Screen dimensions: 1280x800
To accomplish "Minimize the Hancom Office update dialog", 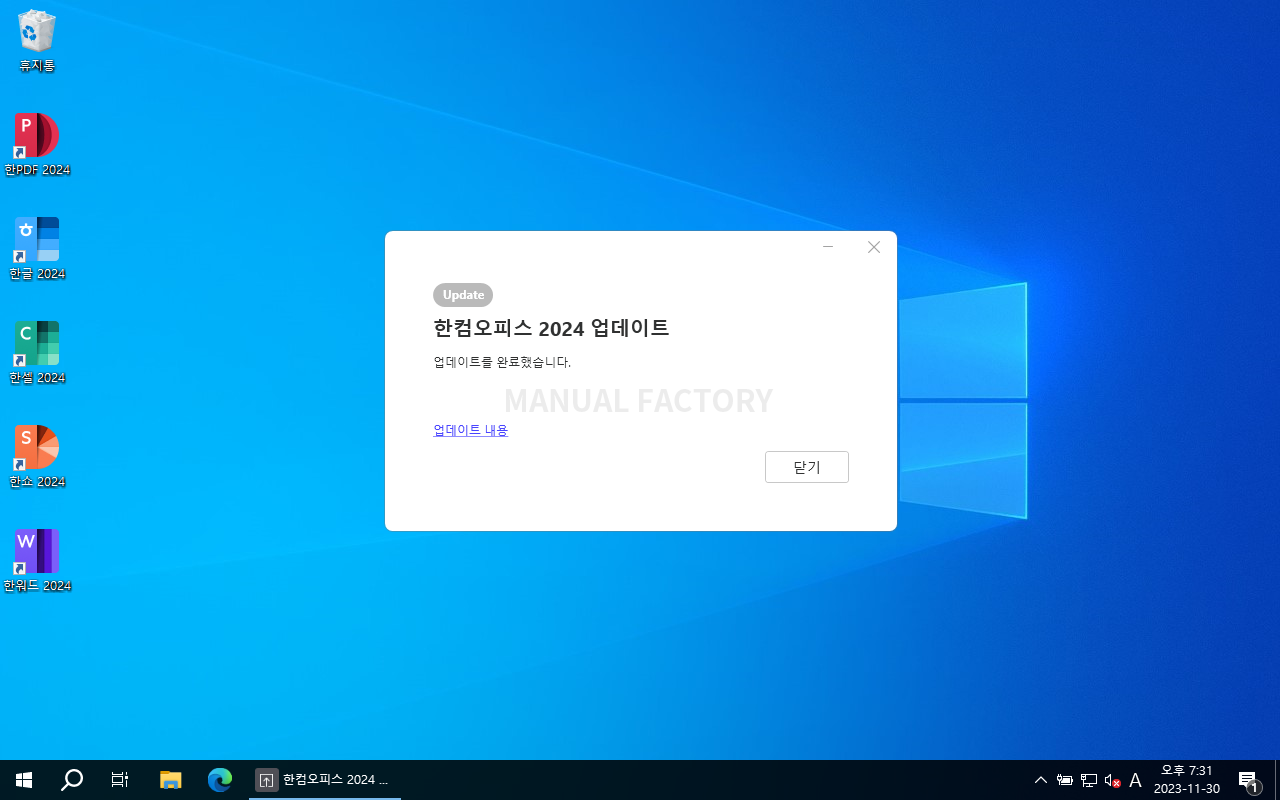I will click(x=828, y=247).
